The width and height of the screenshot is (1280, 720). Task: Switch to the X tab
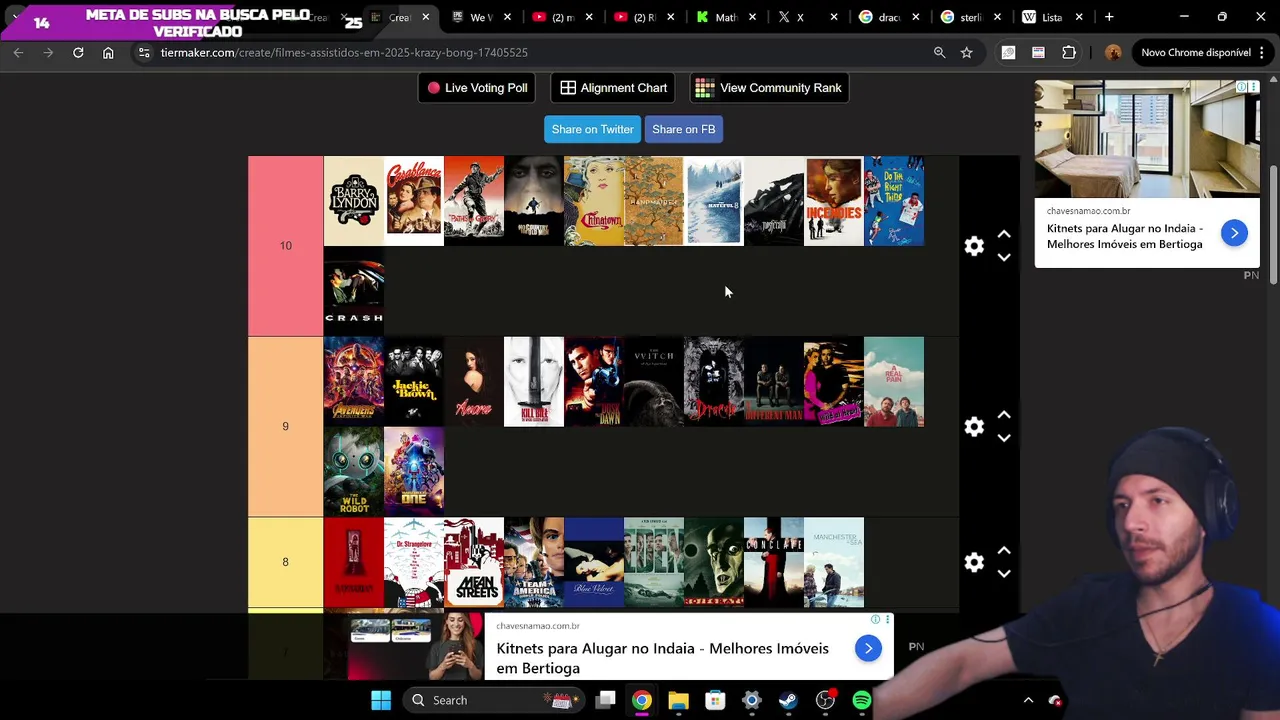click(x=808, y=17)
